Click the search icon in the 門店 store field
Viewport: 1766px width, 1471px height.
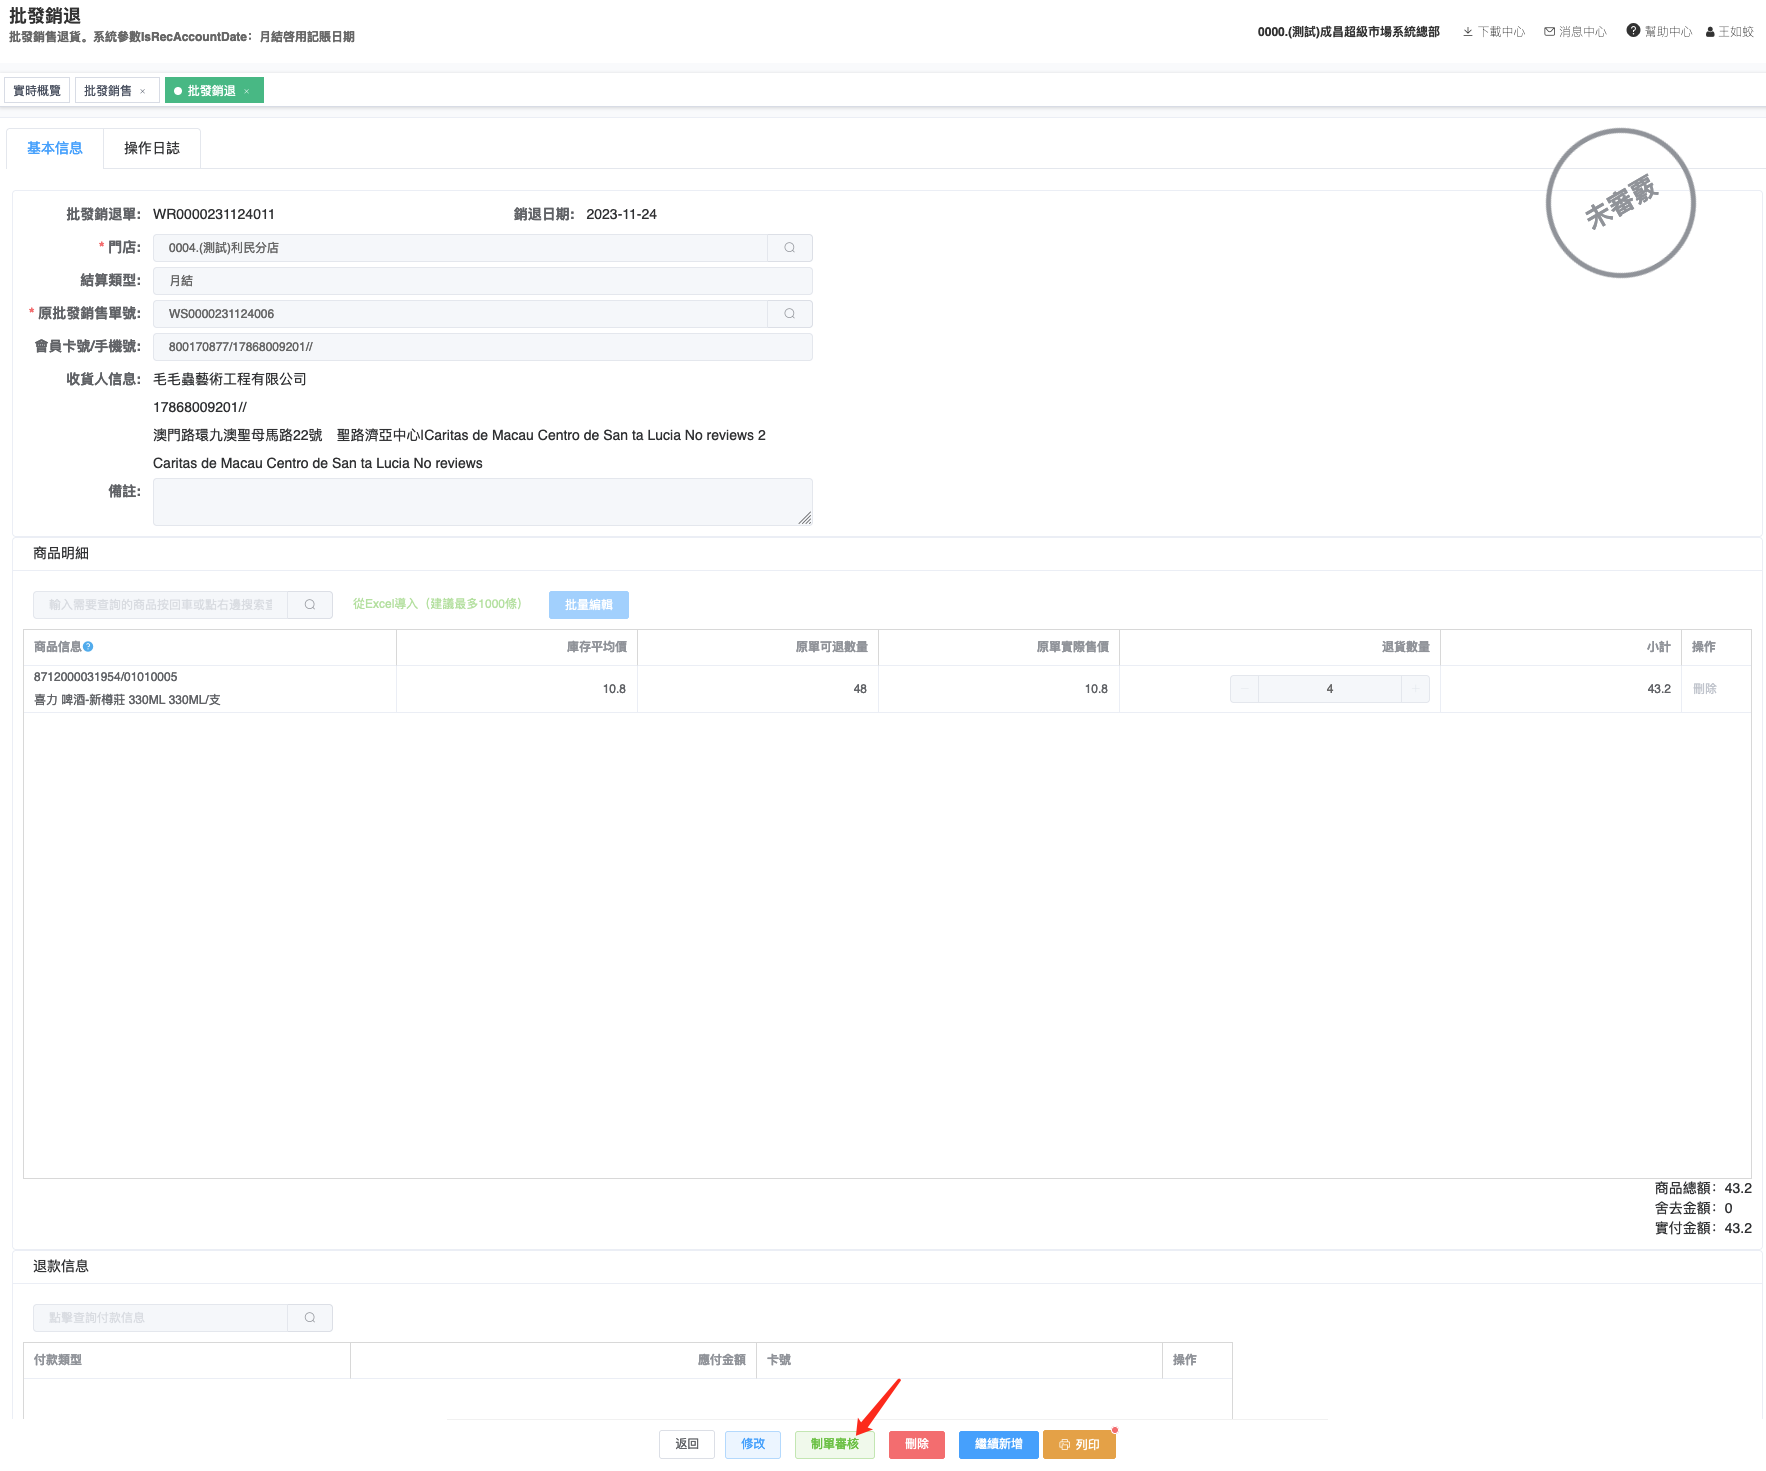(x=789, y=248)
